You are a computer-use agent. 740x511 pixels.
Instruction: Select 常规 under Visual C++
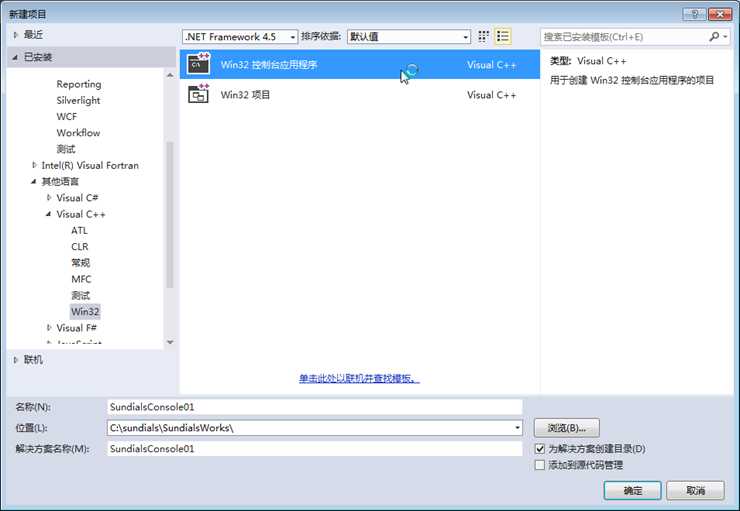click(x=80, y=263)
